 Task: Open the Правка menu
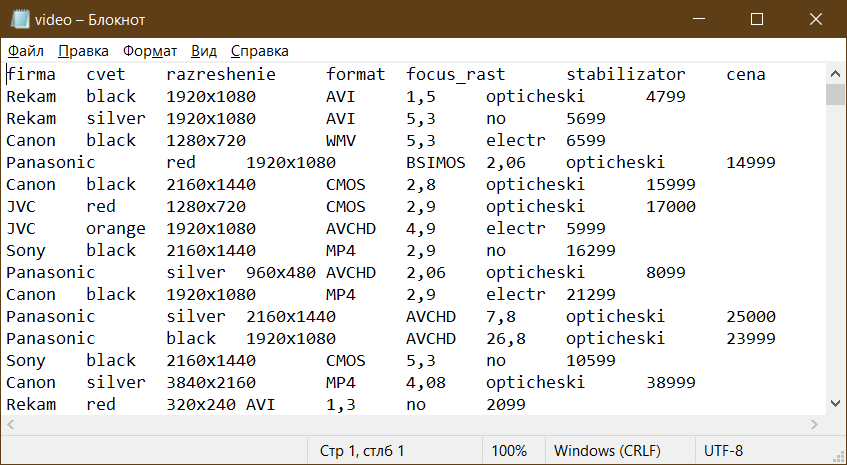[x=84, y=51]
